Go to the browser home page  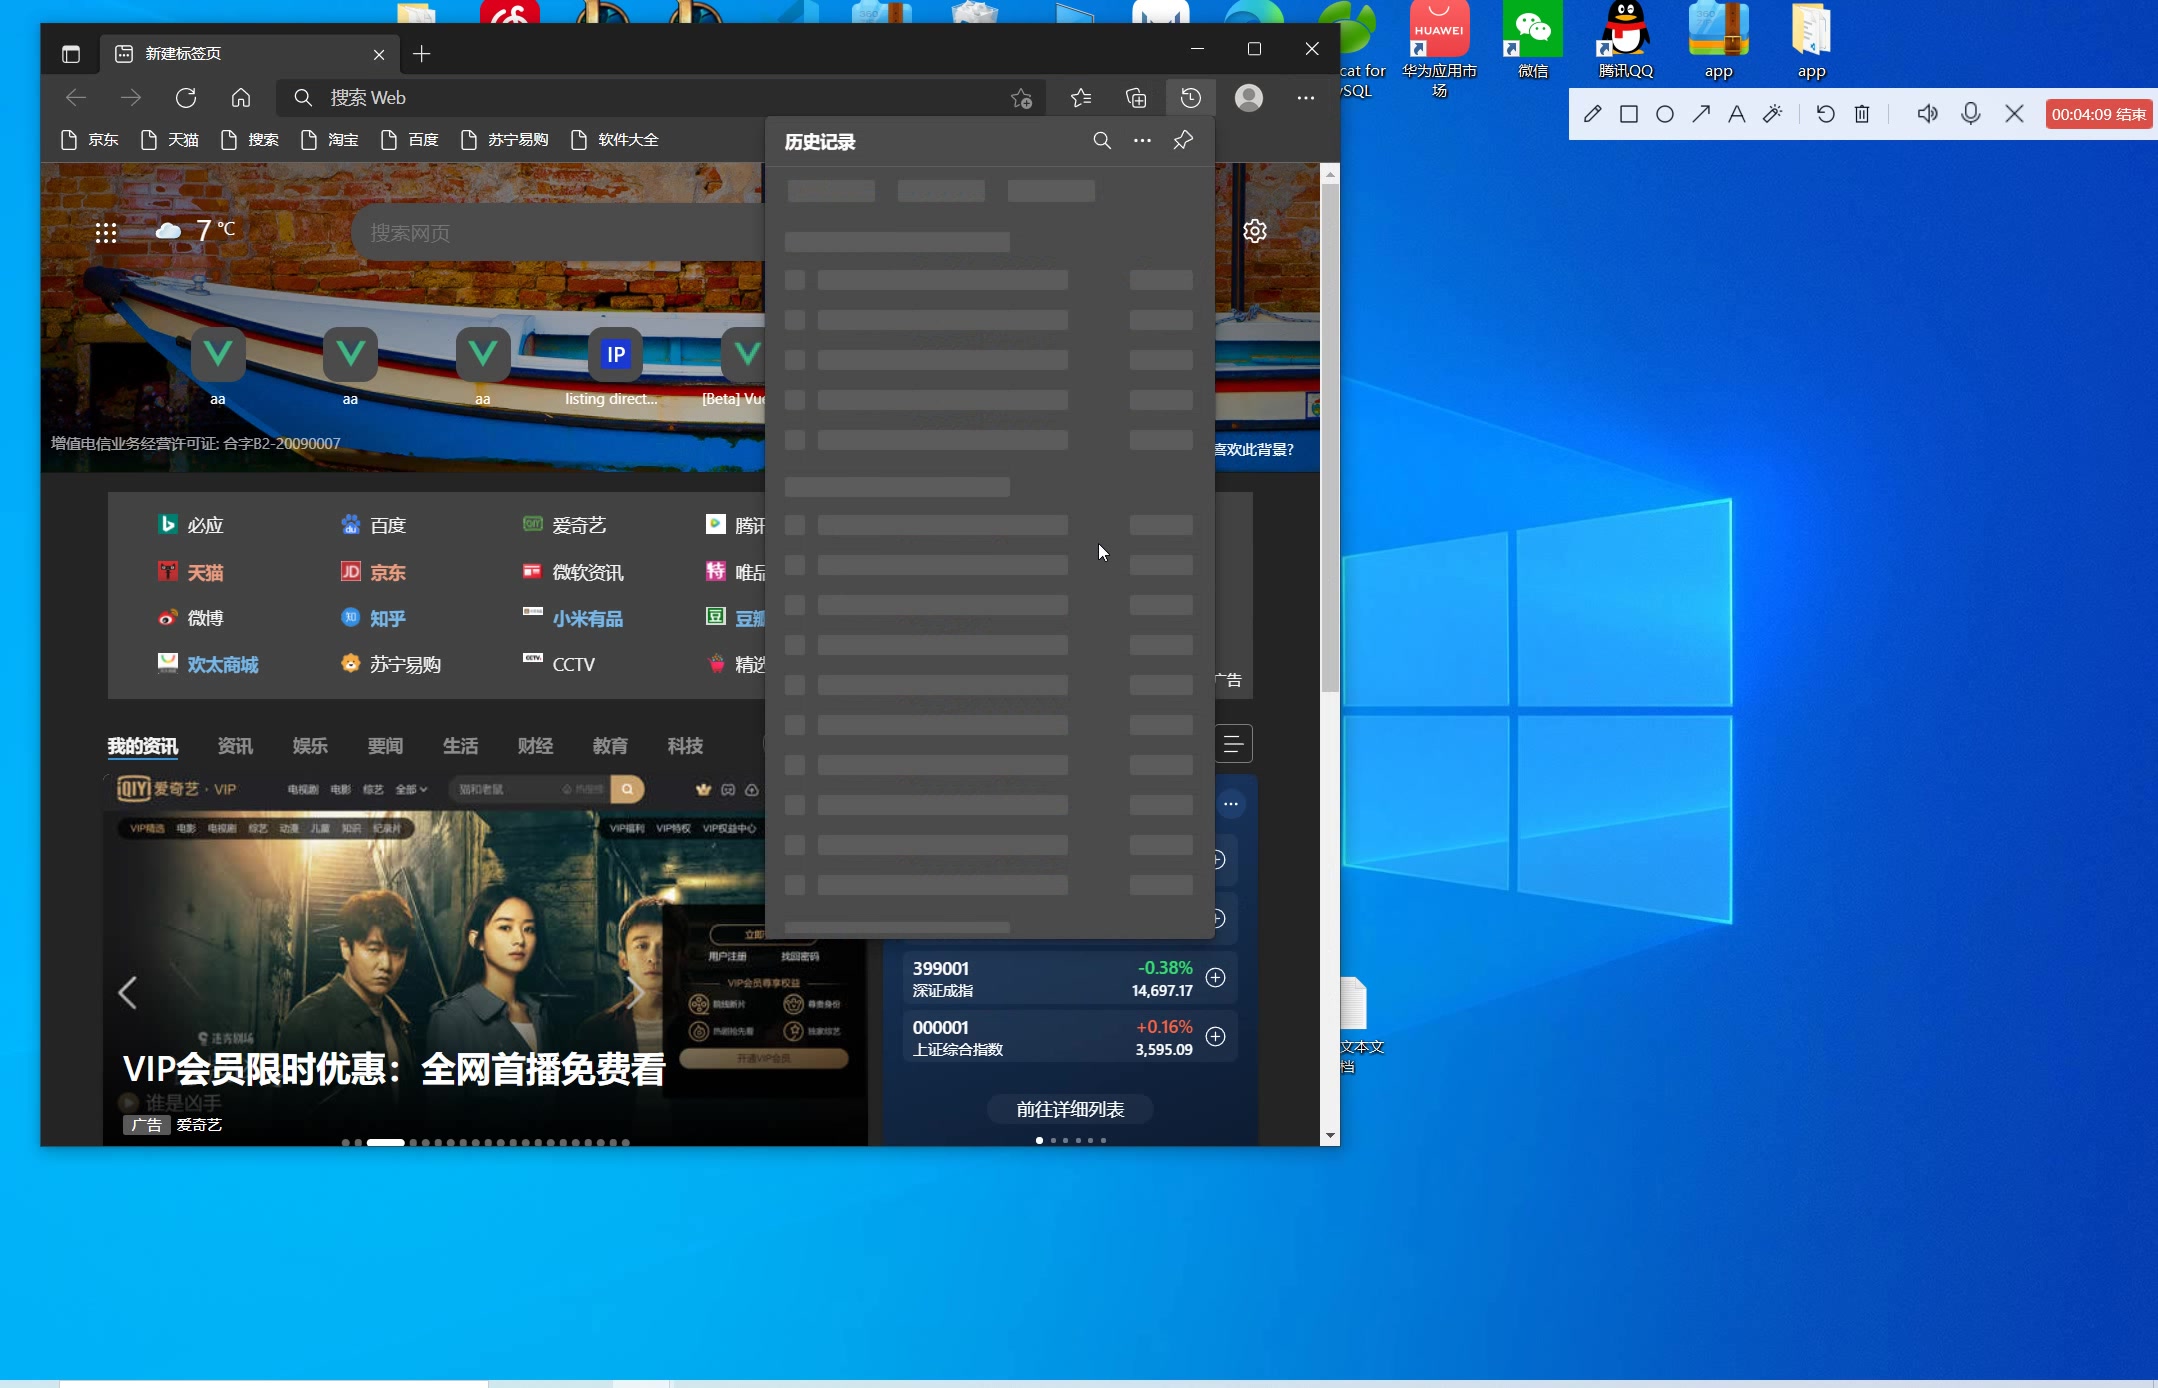241,98
